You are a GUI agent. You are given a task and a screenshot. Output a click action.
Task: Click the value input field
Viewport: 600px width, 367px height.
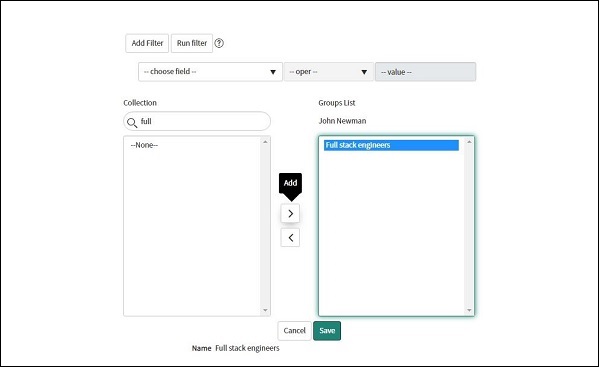(426, 72)
